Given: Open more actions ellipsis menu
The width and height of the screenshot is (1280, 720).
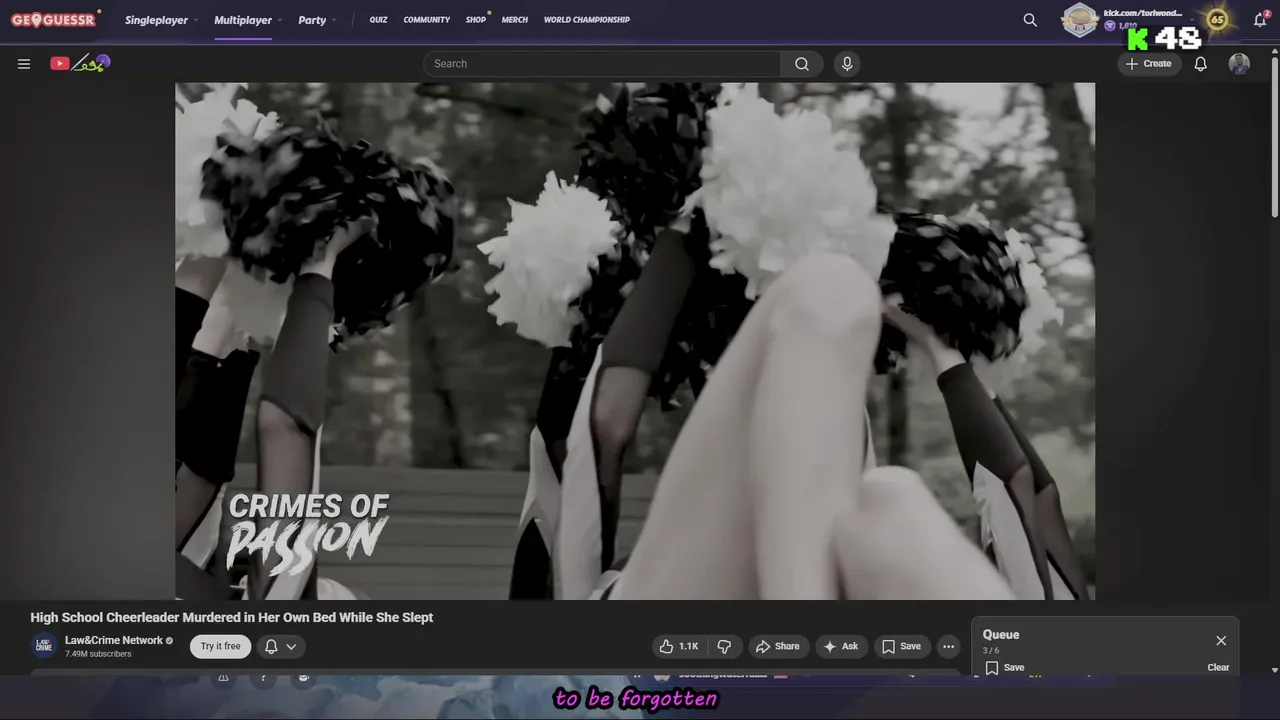Looking at the screenshot, I should (948, 646).
